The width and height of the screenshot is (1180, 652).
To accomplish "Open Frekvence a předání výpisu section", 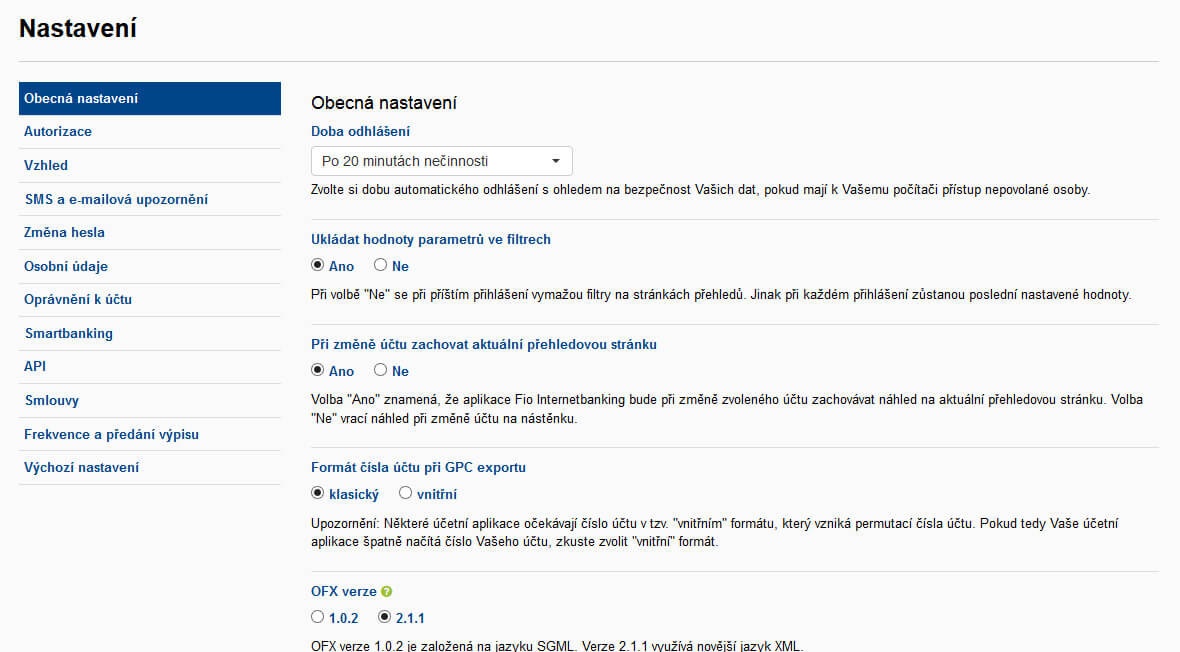I will click(111, 434).
